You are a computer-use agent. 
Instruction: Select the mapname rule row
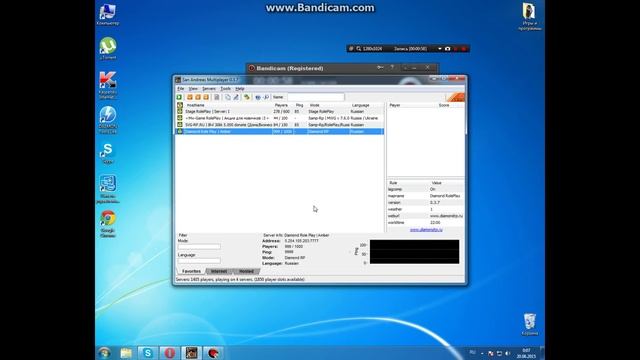tap(426, 196)
